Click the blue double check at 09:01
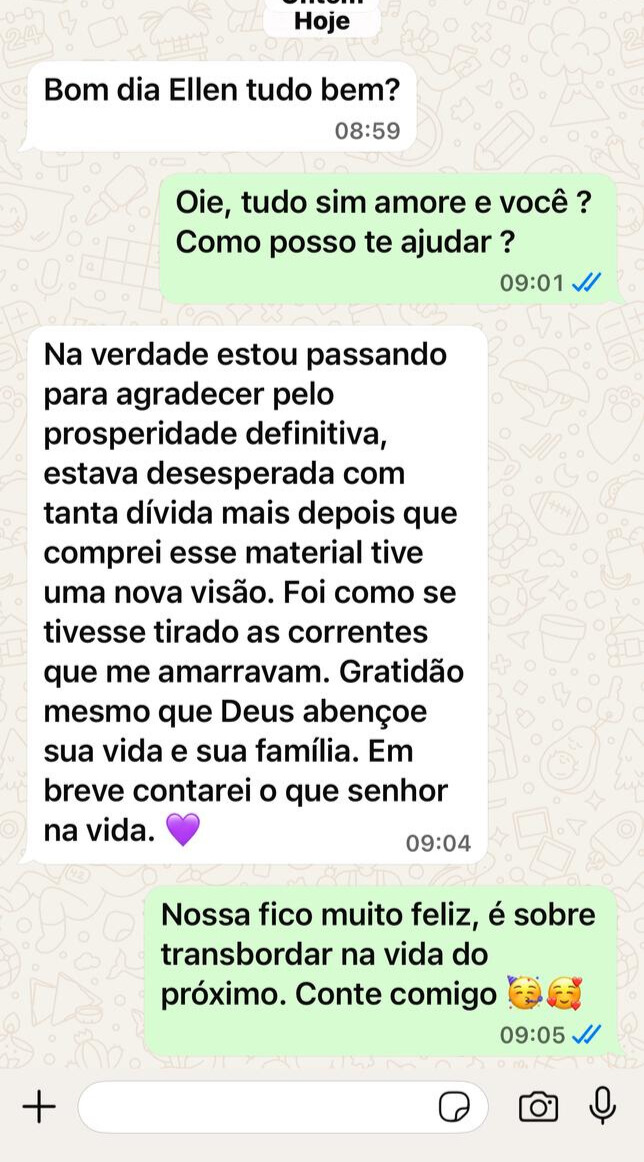 (586, 282)
